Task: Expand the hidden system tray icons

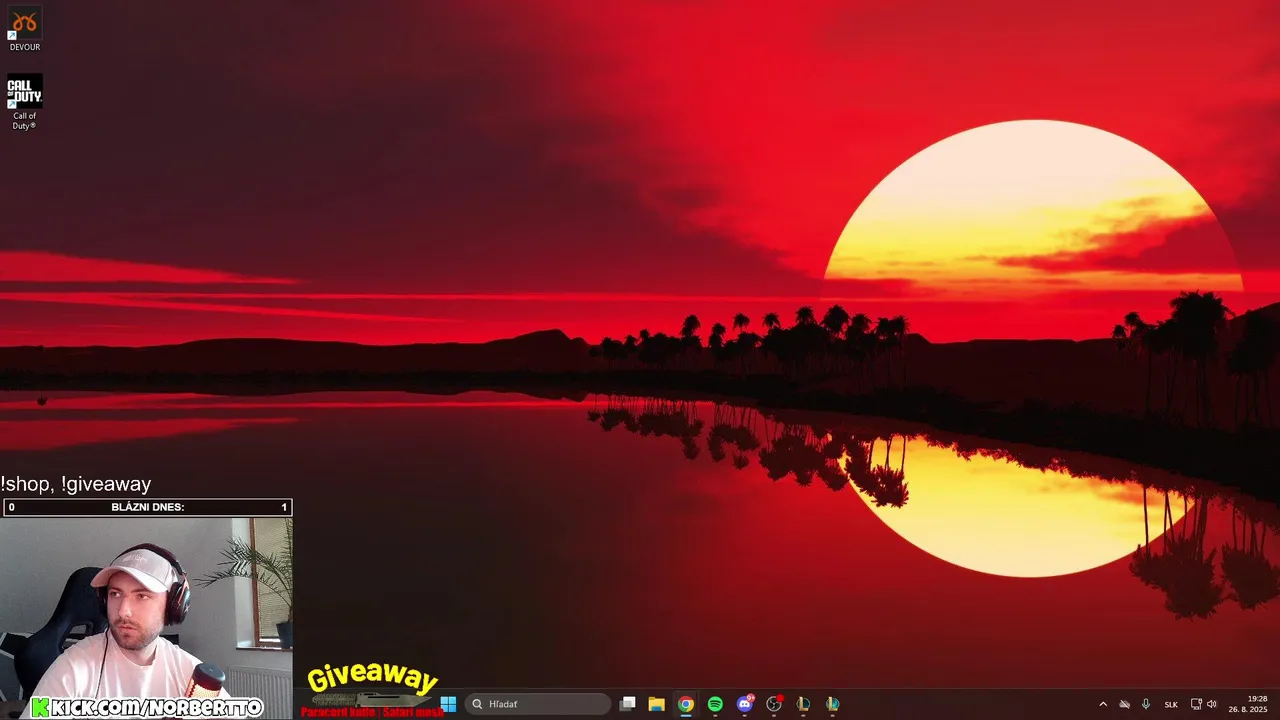Action: coord(1103,704)
